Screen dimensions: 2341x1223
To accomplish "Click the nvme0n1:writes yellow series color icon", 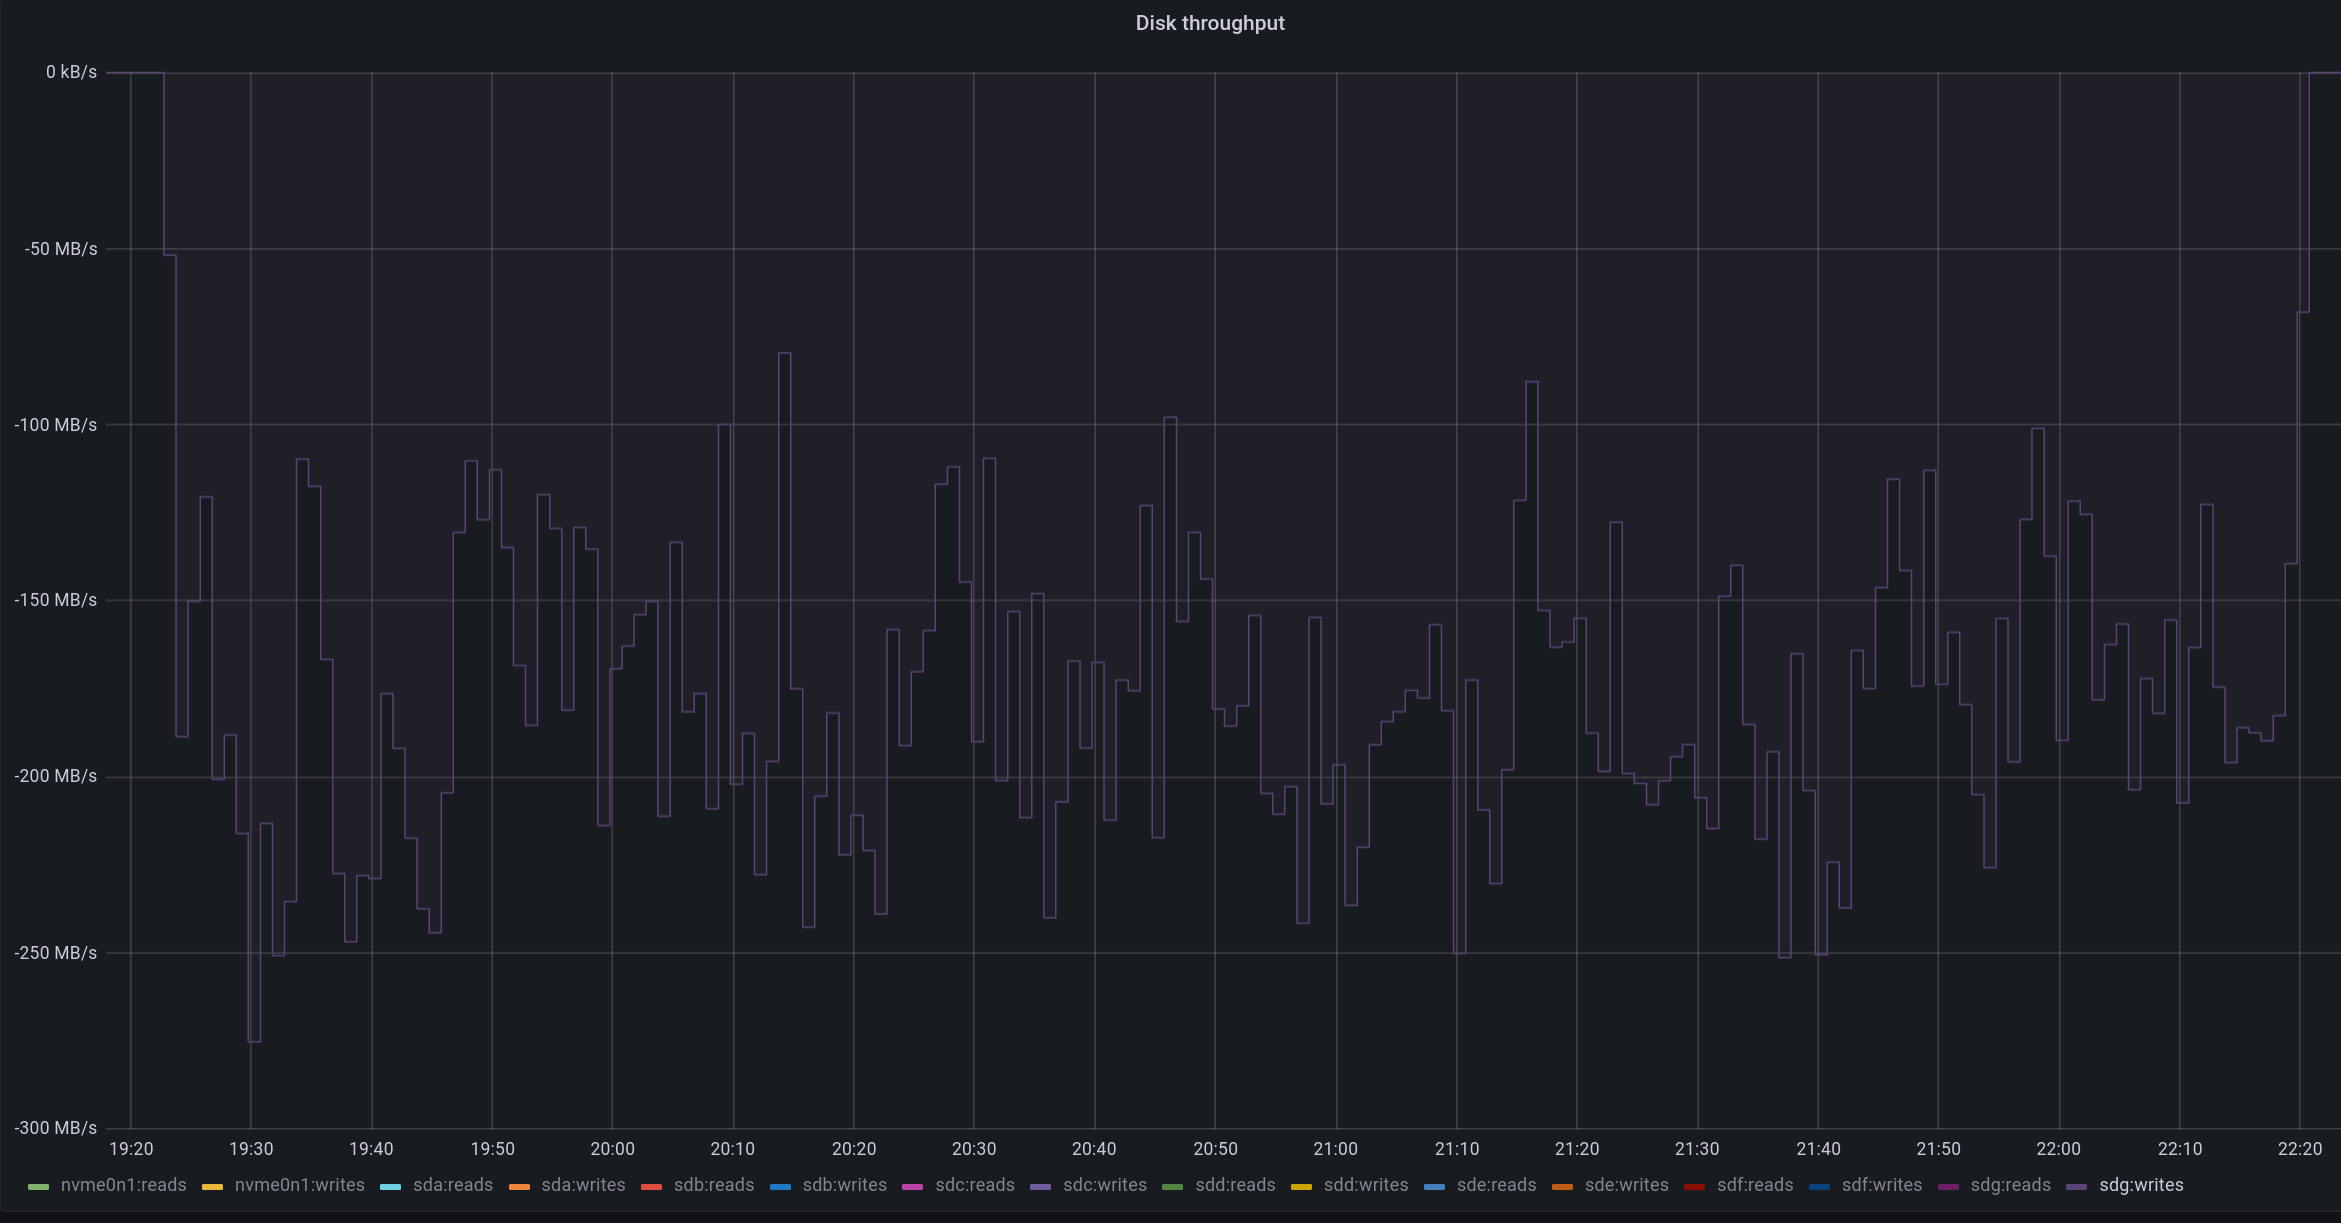I will (212, 1186).
